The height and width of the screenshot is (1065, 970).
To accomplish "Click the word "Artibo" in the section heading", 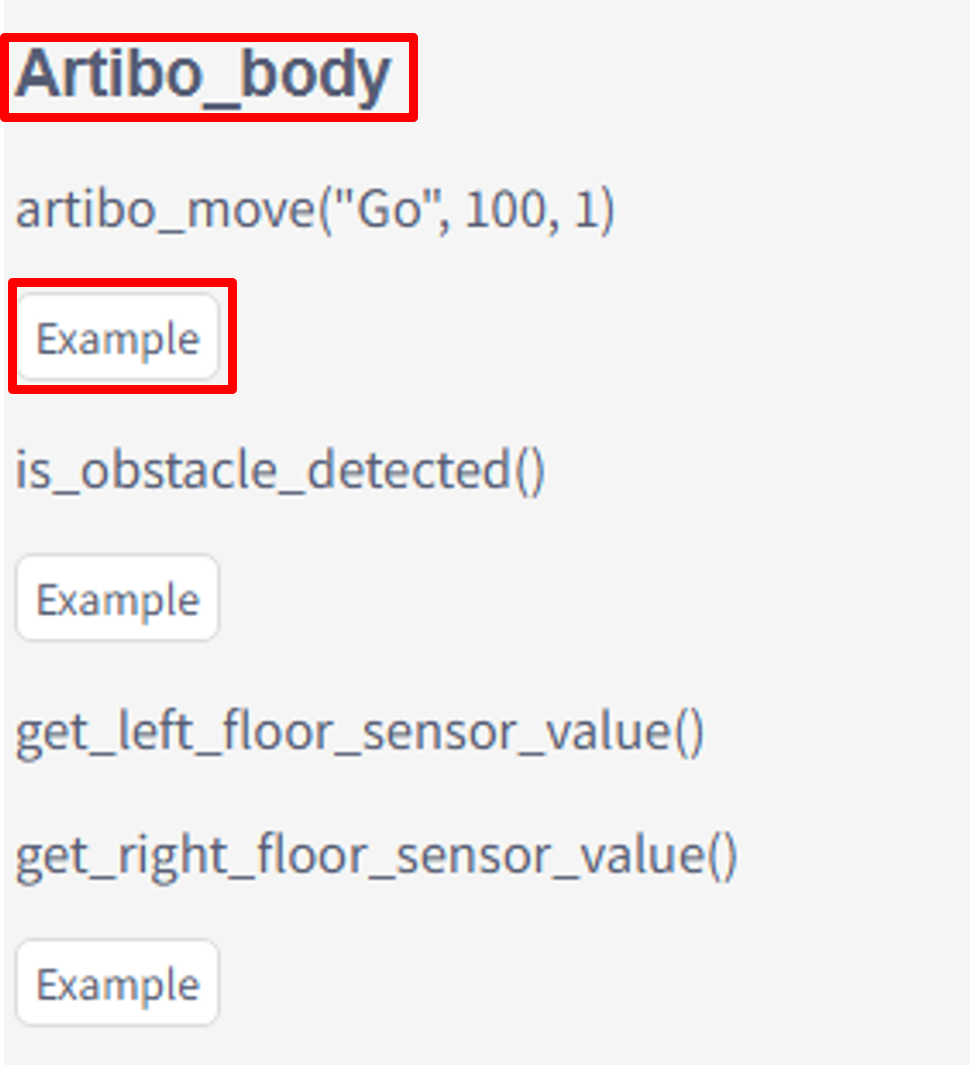I will tap(109, 73).
